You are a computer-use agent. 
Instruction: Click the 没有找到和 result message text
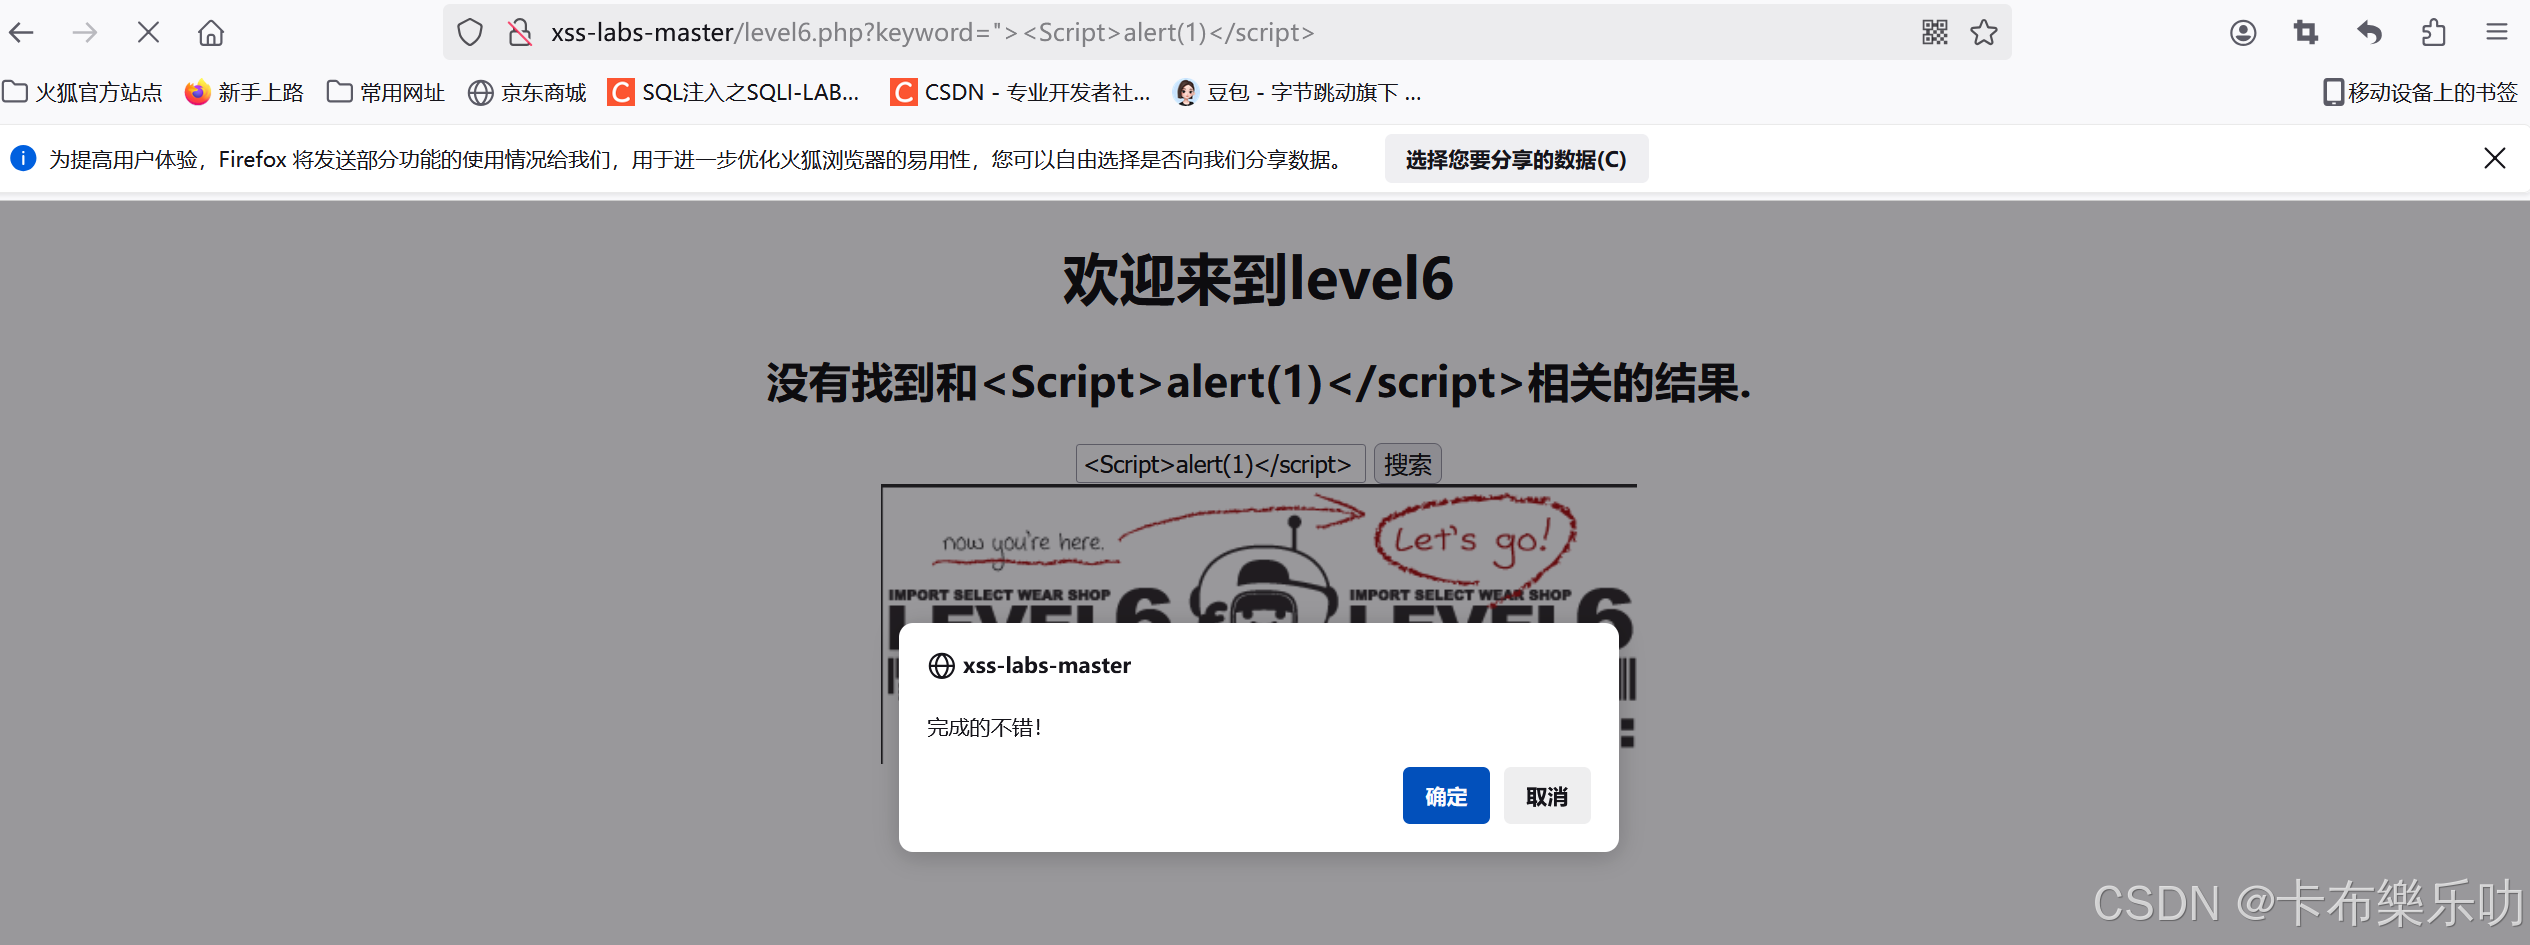point(1259,383)
